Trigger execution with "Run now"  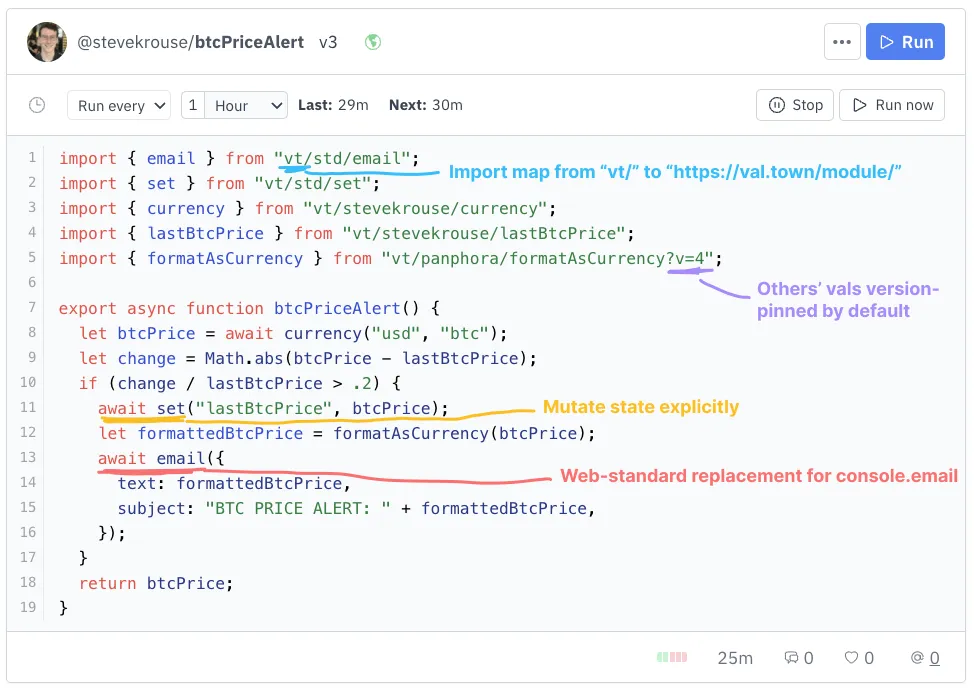[x=891, y=104]
